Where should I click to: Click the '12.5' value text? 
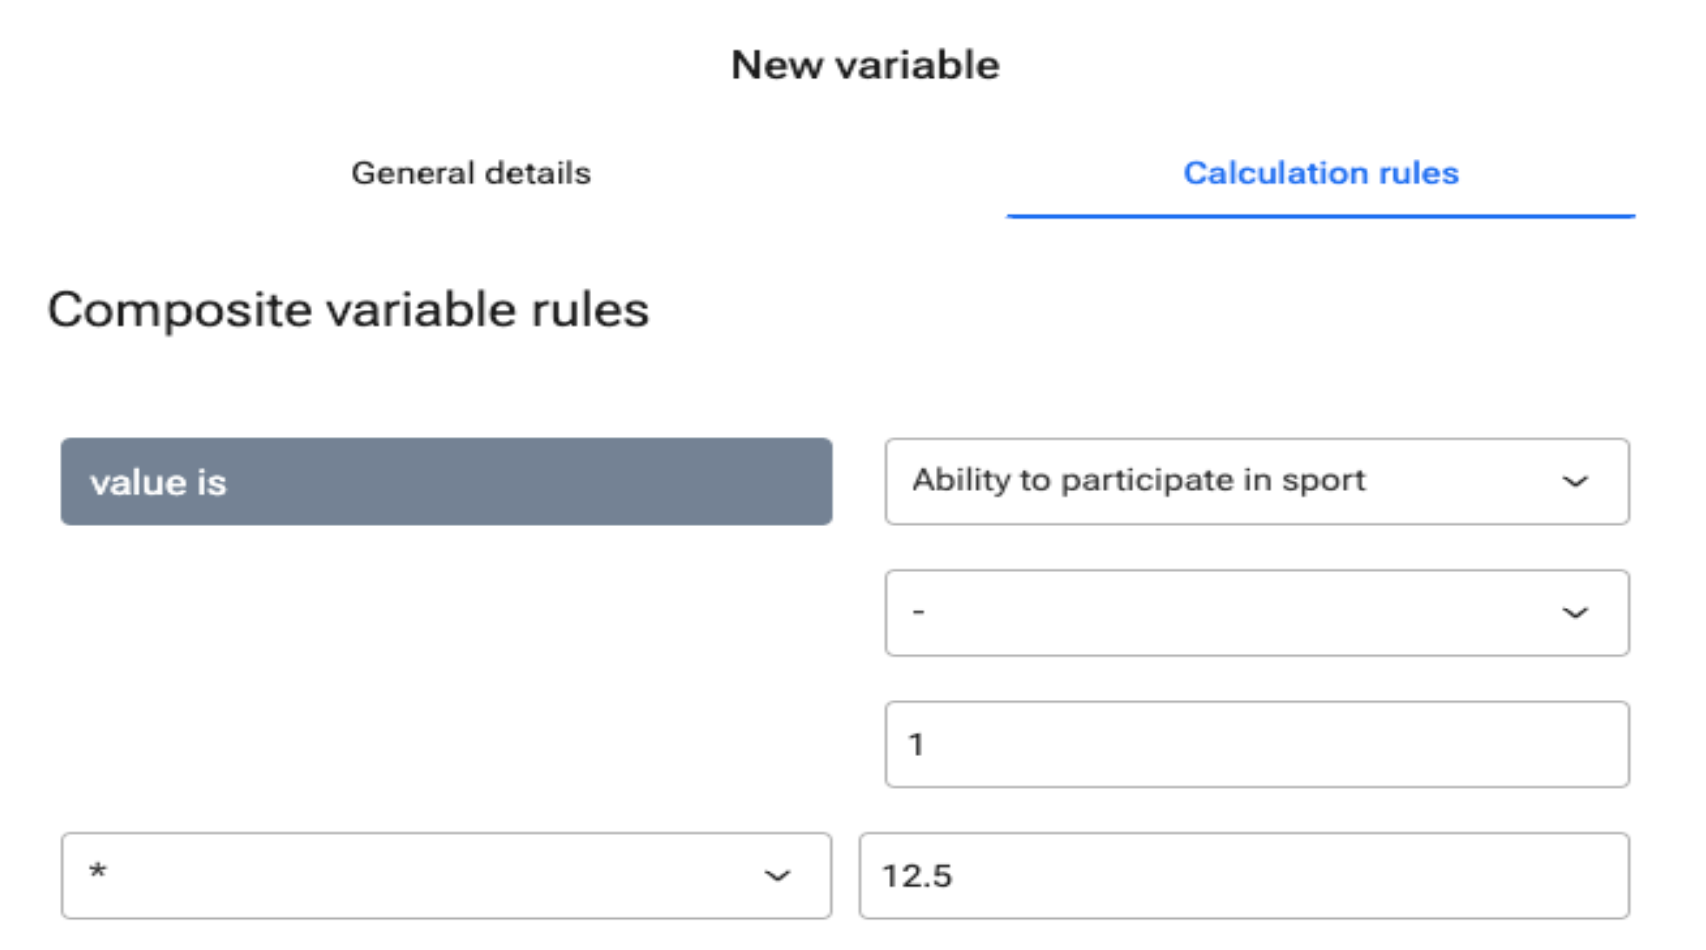pos(917,876)
